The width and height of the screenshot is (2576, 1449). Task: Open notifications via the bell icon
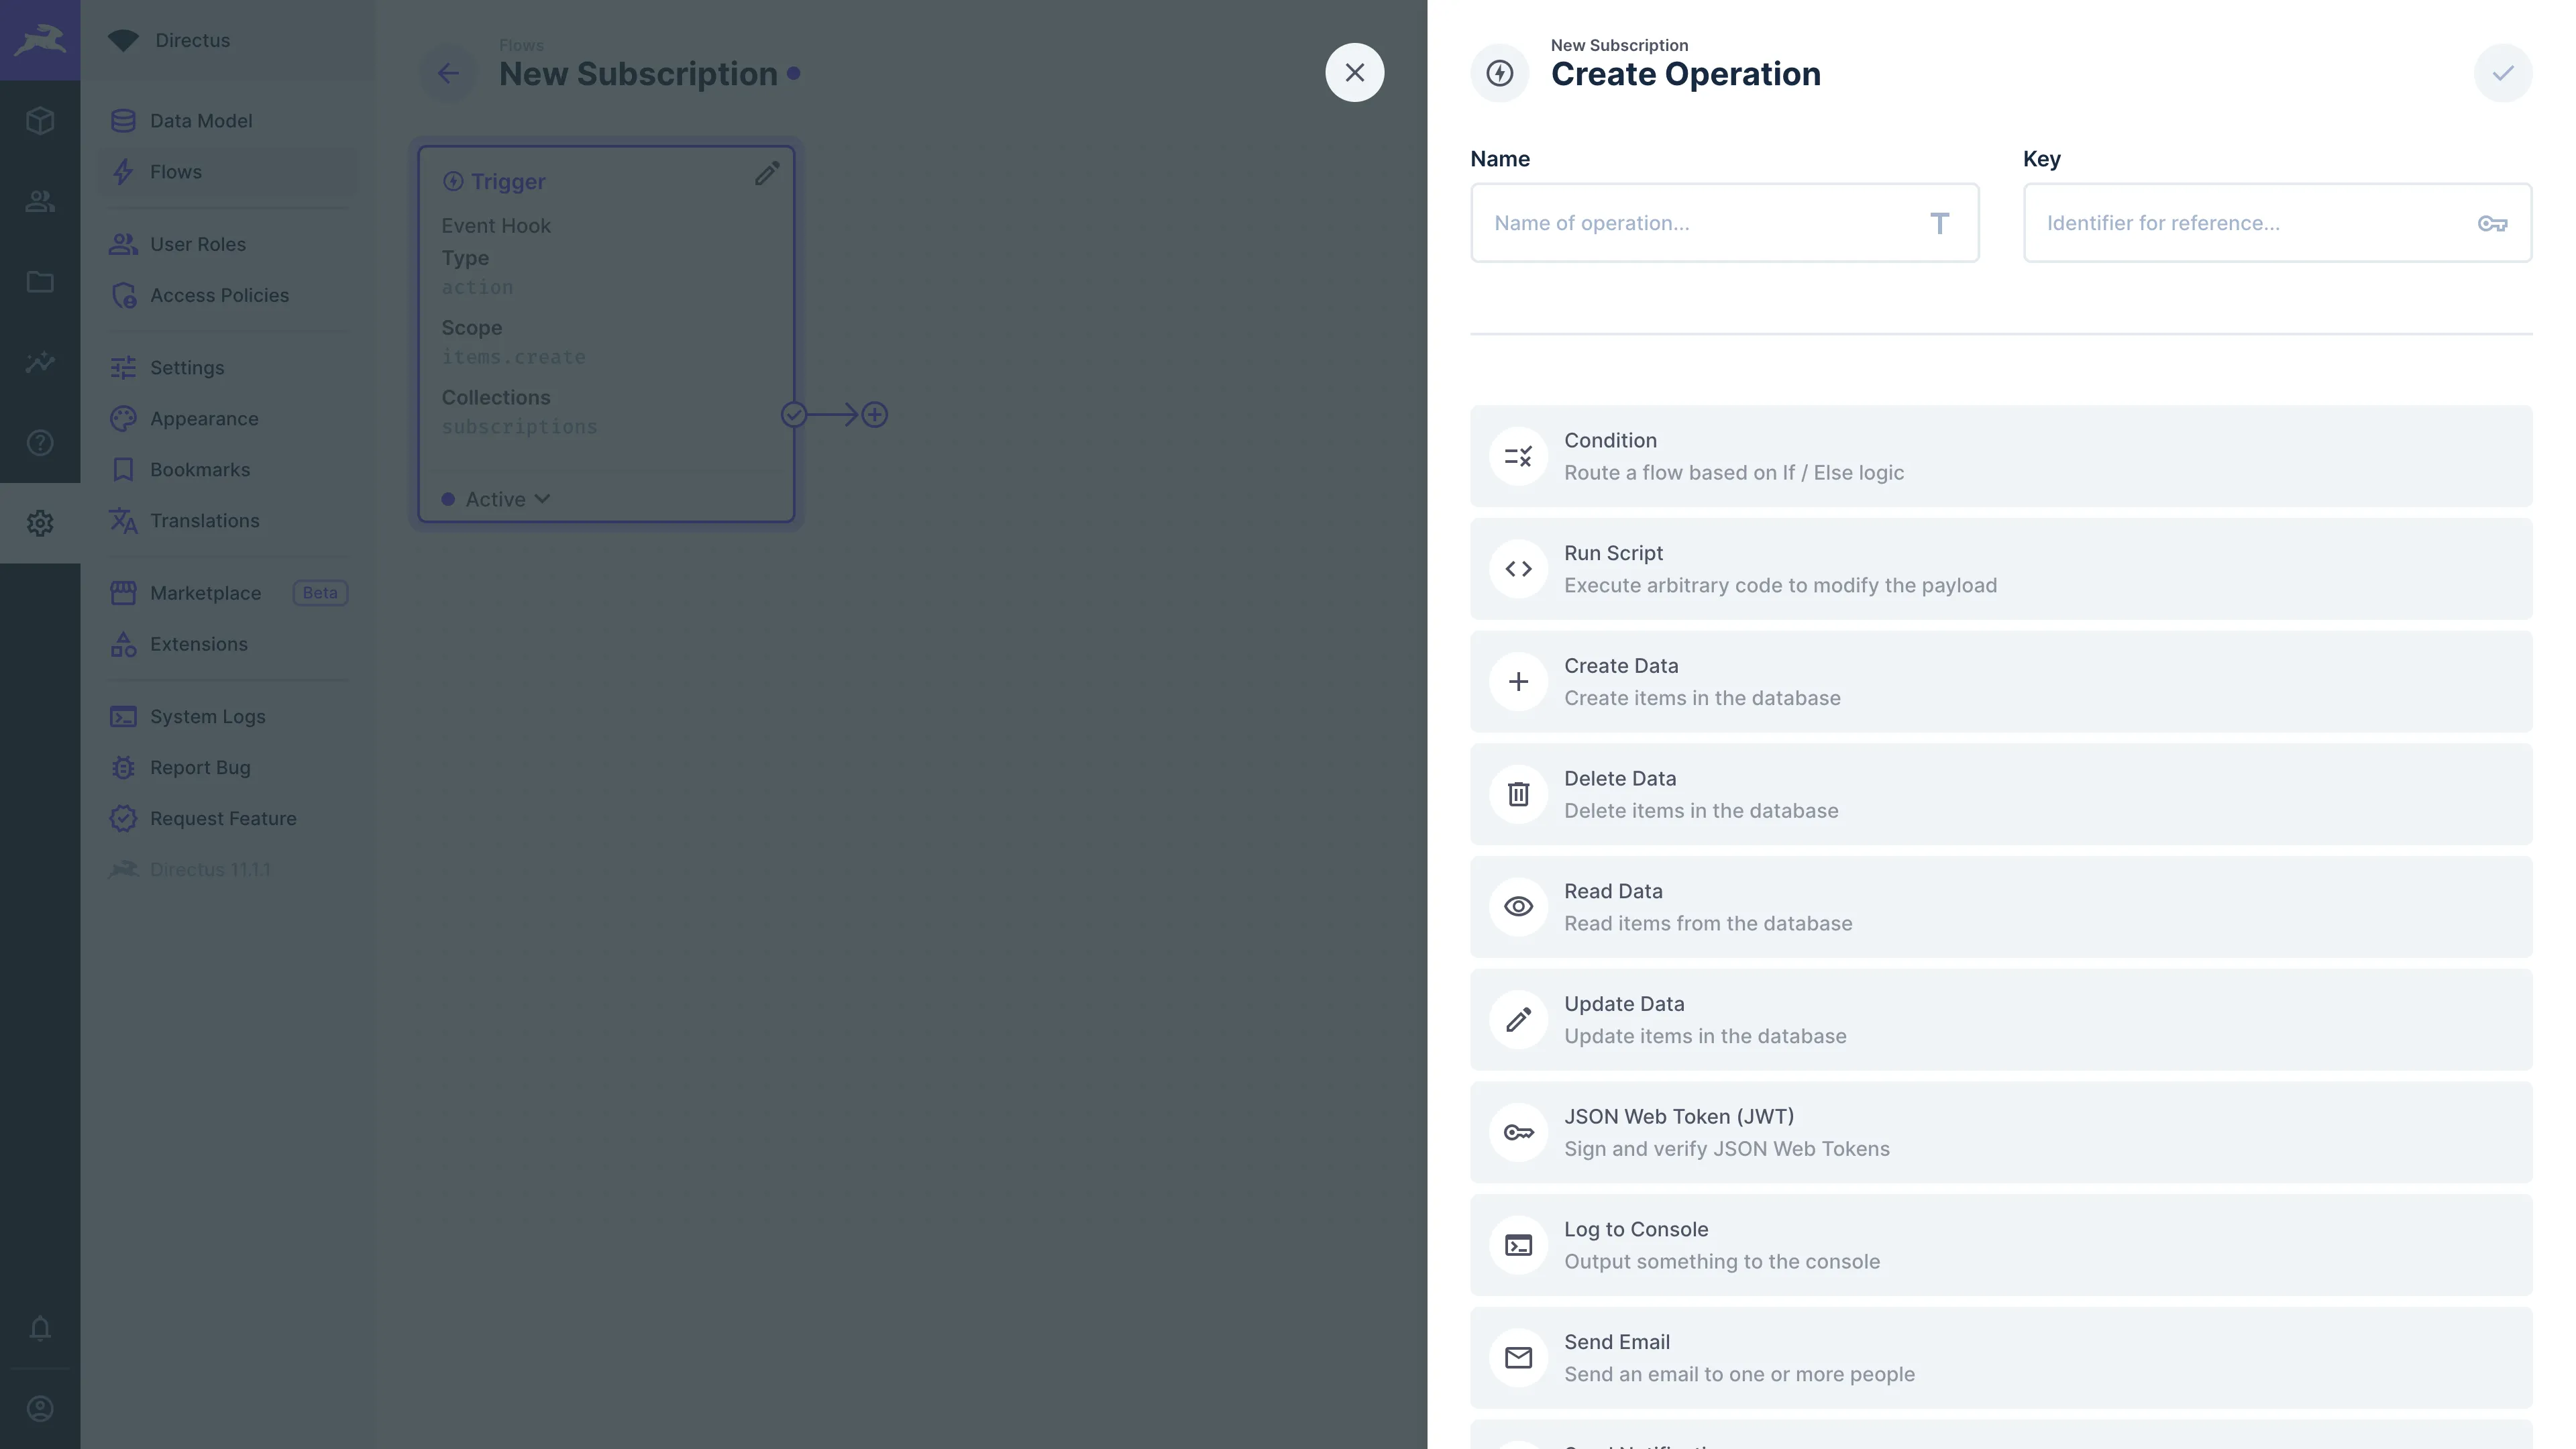pyautogui.click(x=40, y=1329)
